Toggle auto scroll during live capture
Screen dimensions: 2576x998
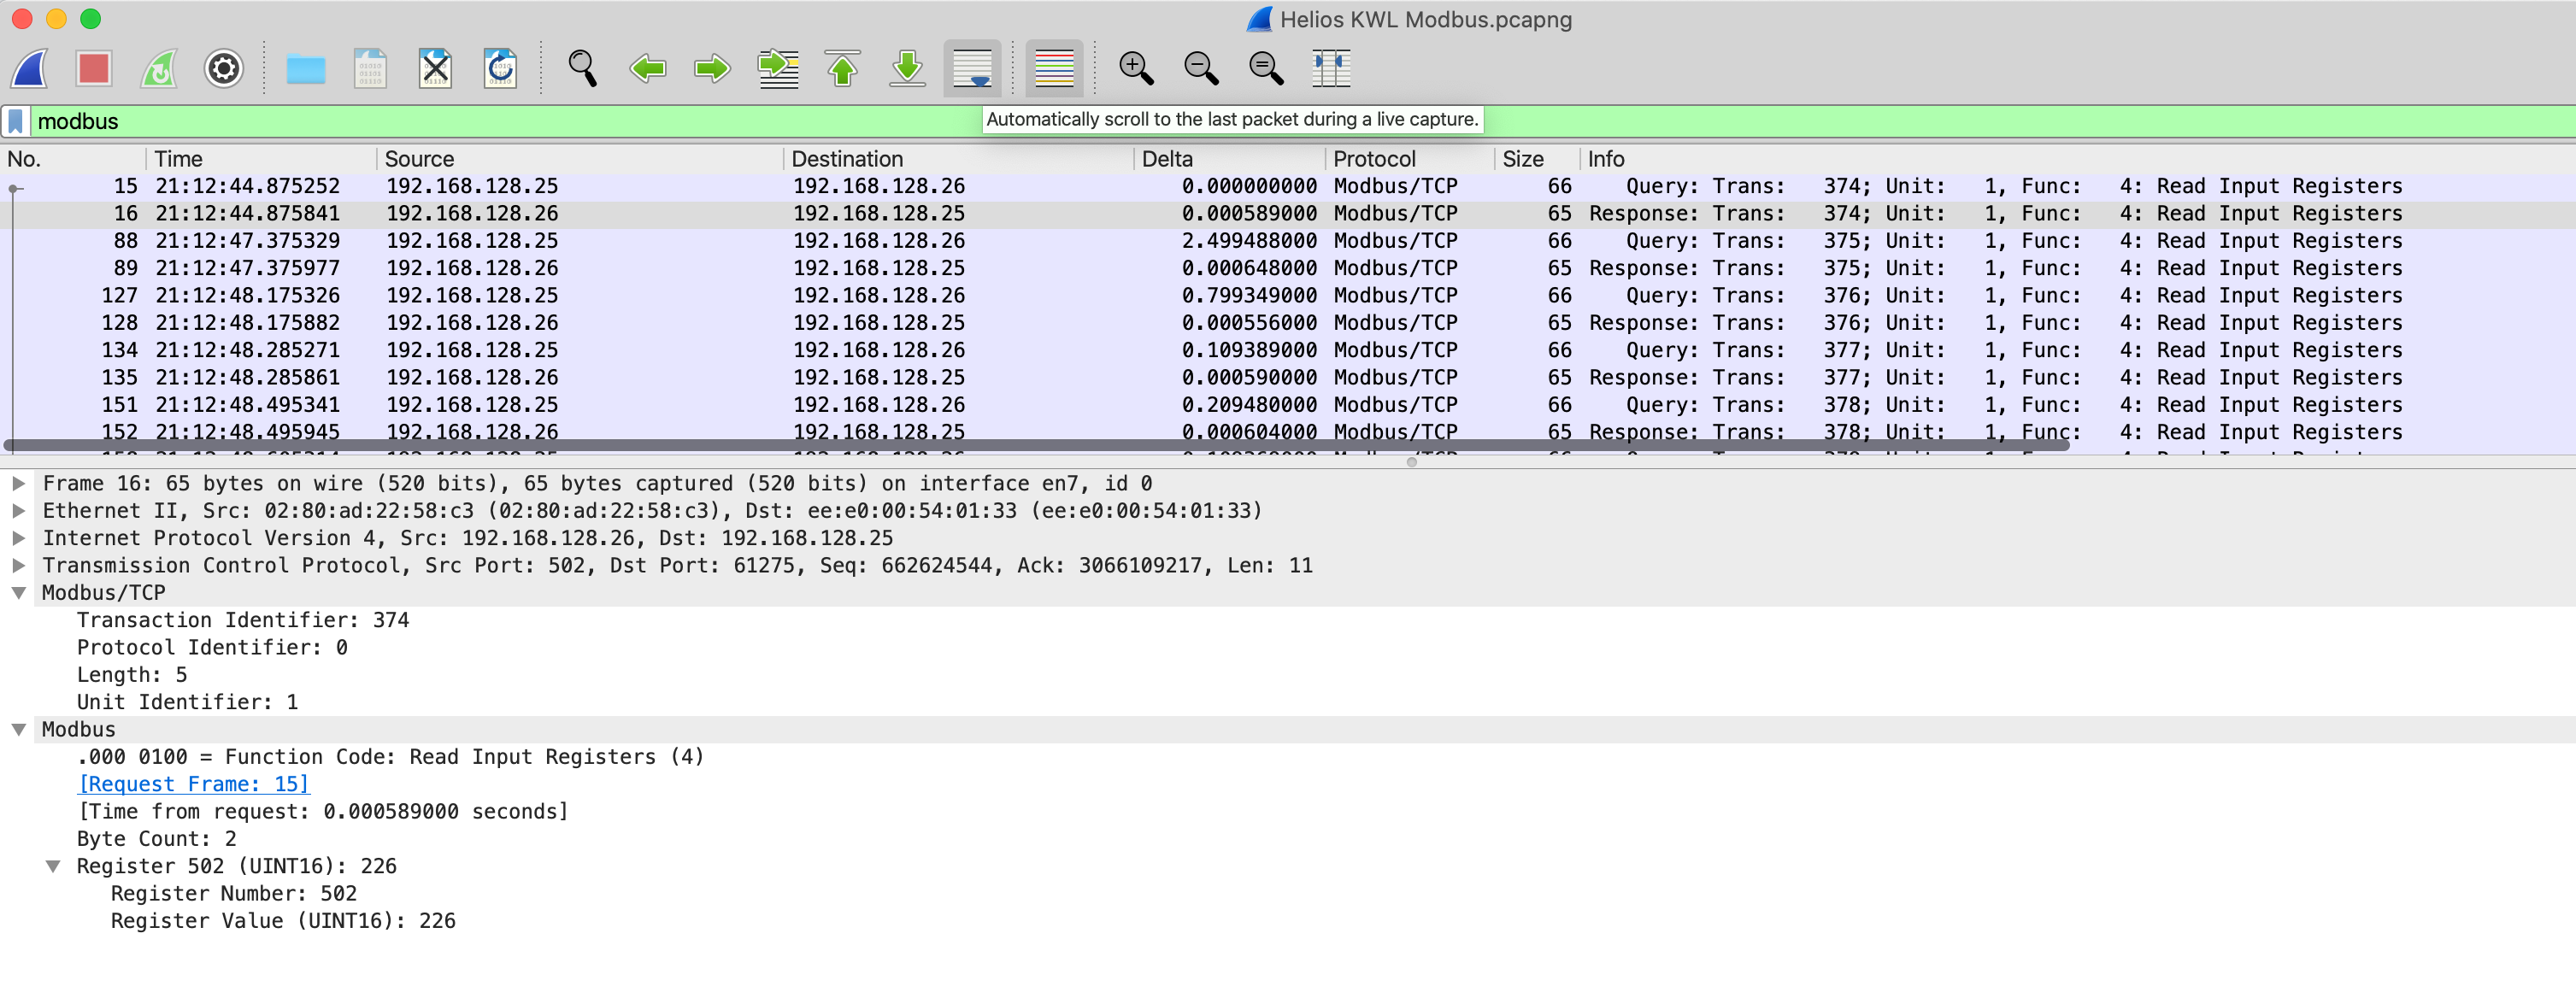click(972, 69)
